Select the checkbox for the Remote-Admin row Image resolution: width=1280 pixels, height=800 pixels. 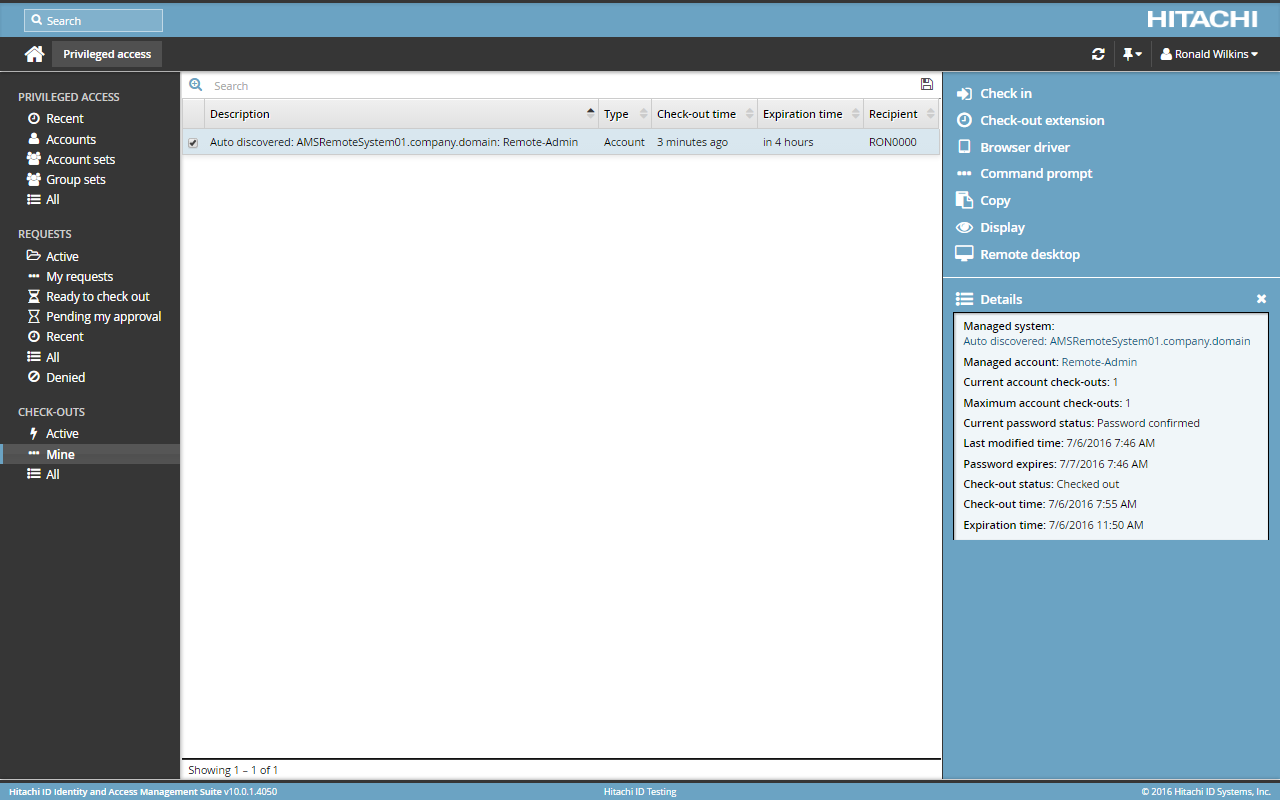(x=193, y=141)
